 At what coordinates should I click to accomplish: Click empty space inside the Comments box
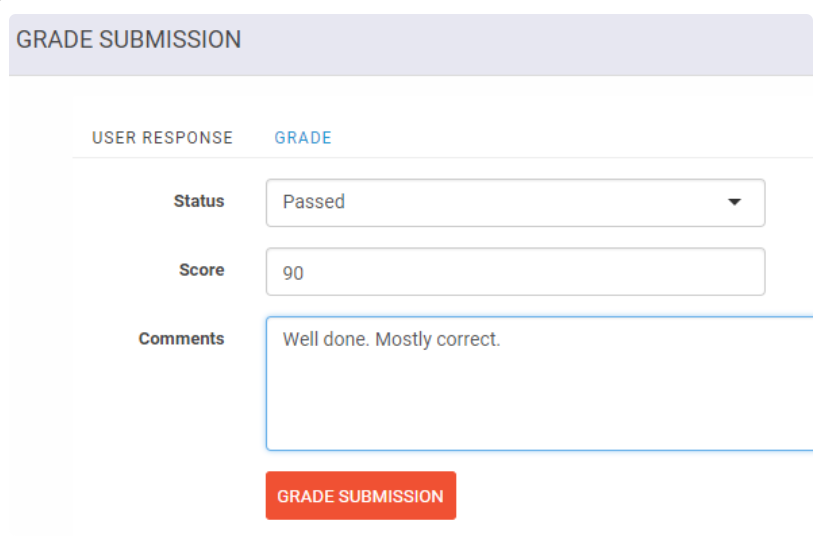click(x=539, y=408)
